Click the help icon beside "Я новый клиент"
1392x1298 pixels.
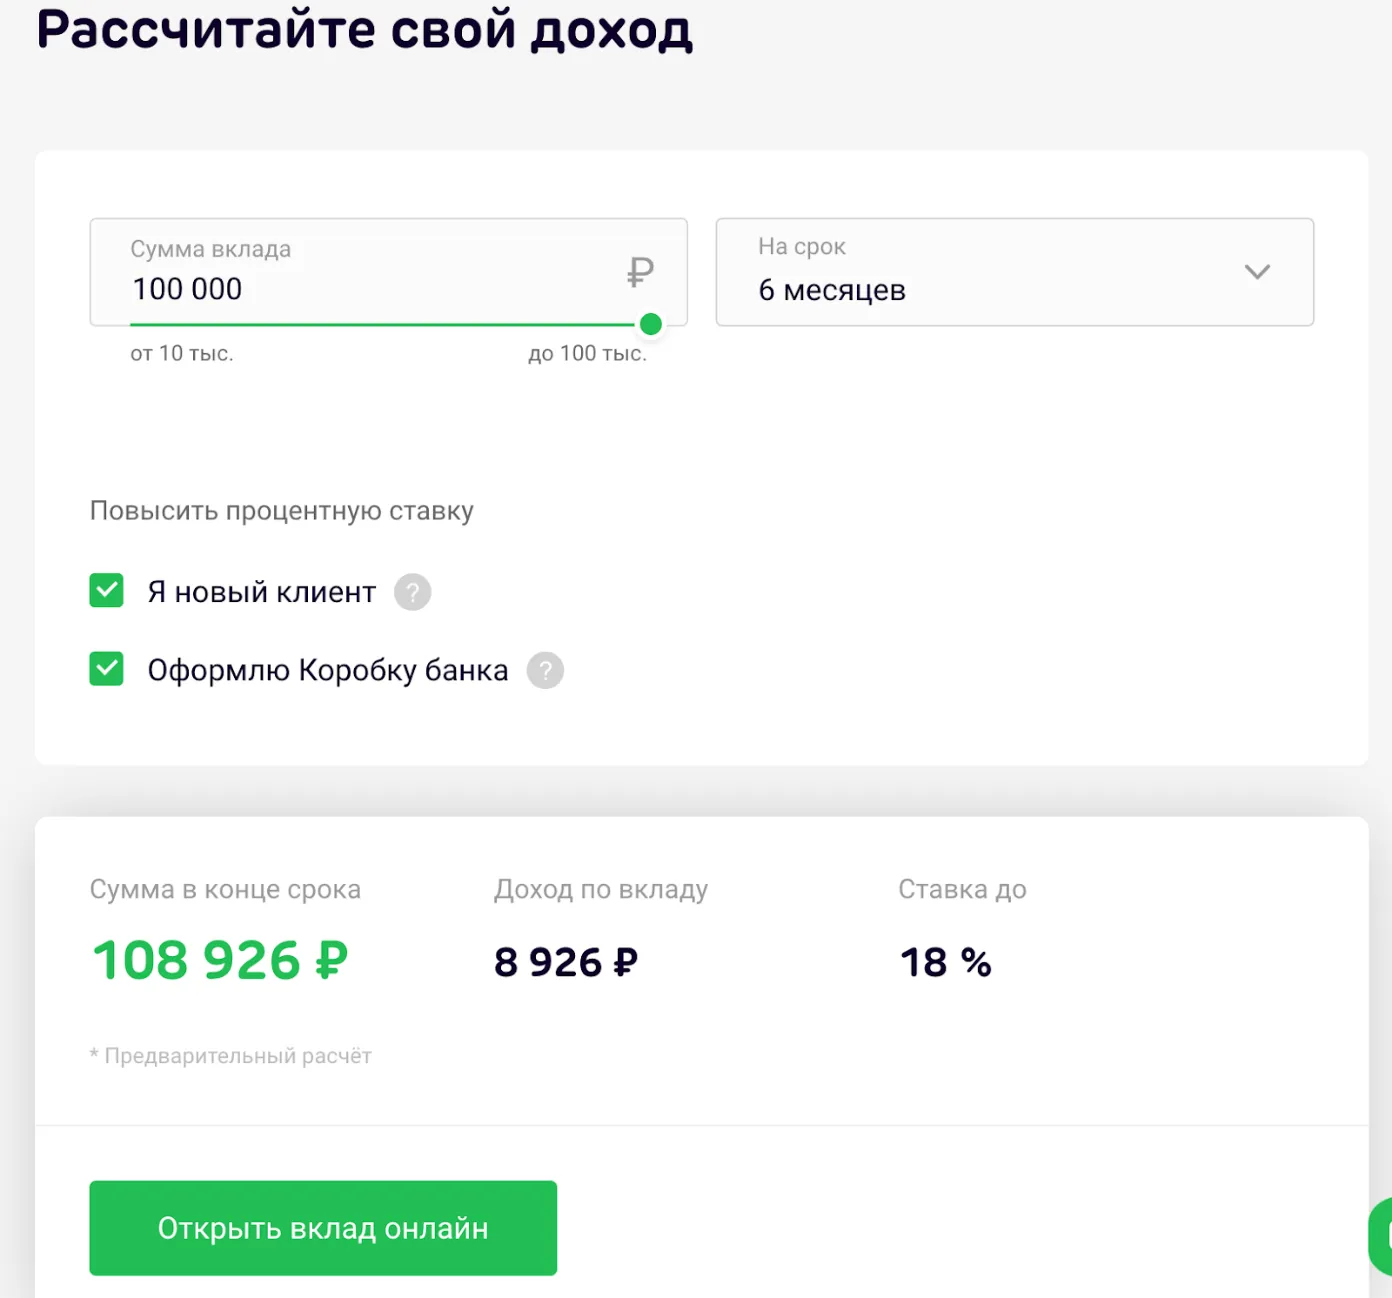click(412, 592)
